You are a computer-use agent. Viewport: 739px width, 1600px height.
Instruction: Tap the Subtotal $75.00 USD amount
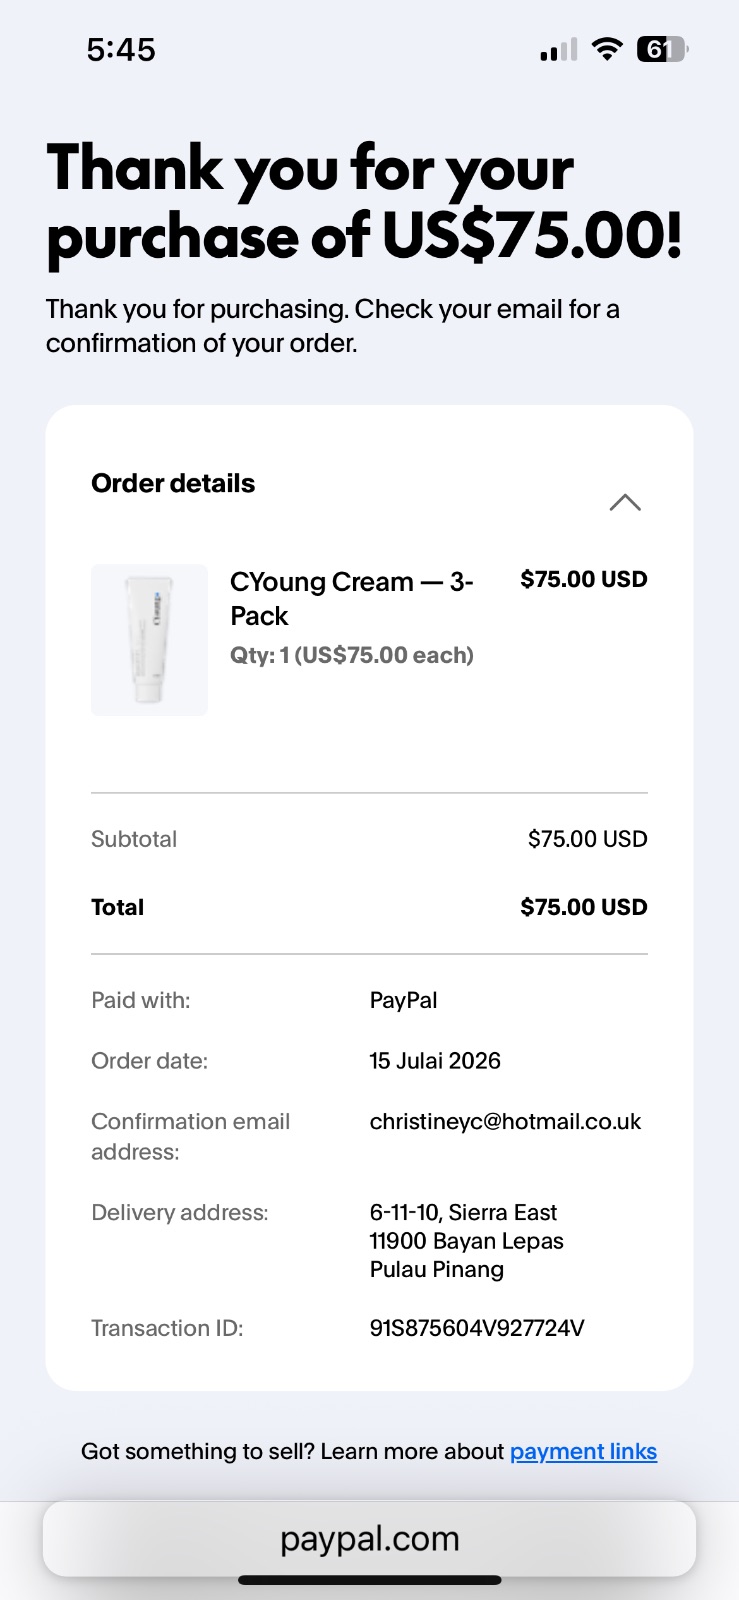click(x=588, y=839)
